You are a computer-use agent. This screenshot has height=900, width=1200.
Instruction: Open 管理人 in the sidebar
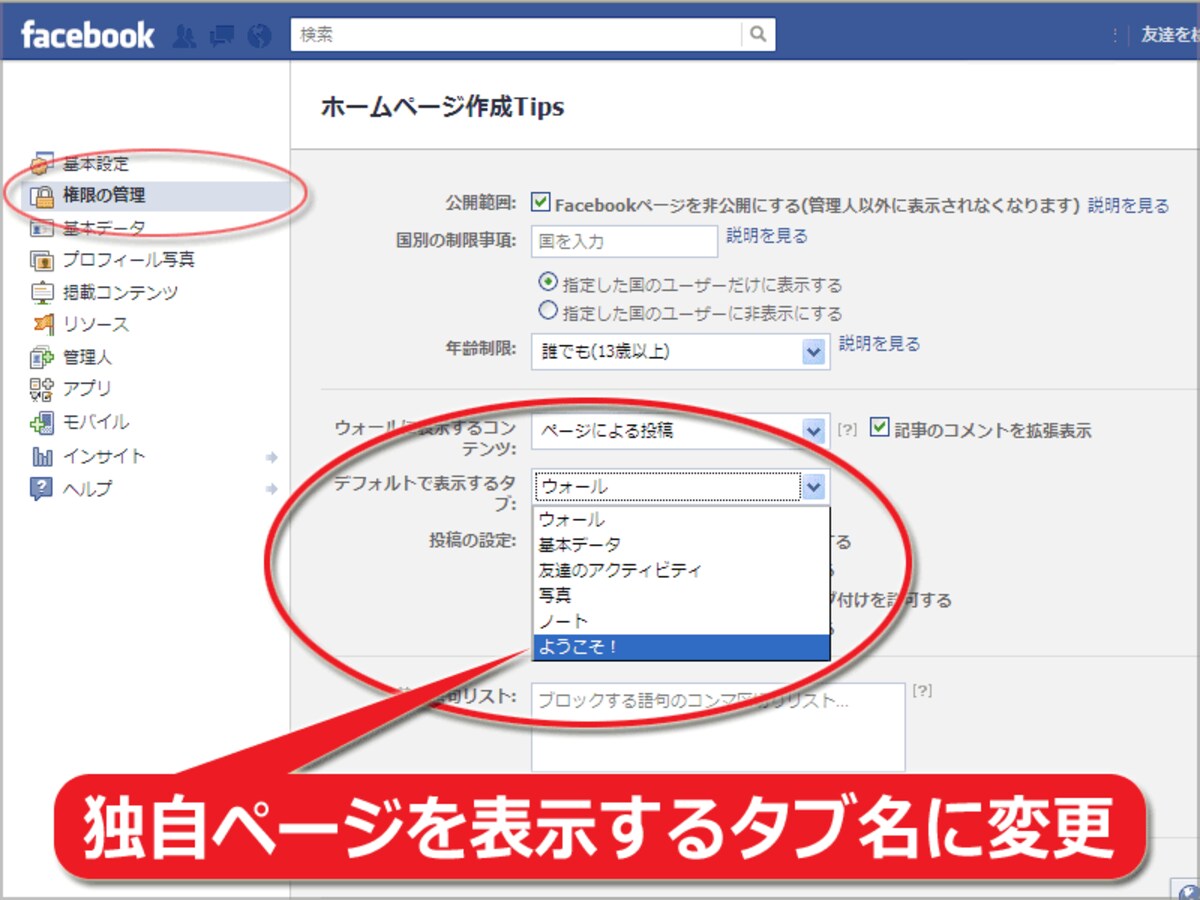pos(87,357)
